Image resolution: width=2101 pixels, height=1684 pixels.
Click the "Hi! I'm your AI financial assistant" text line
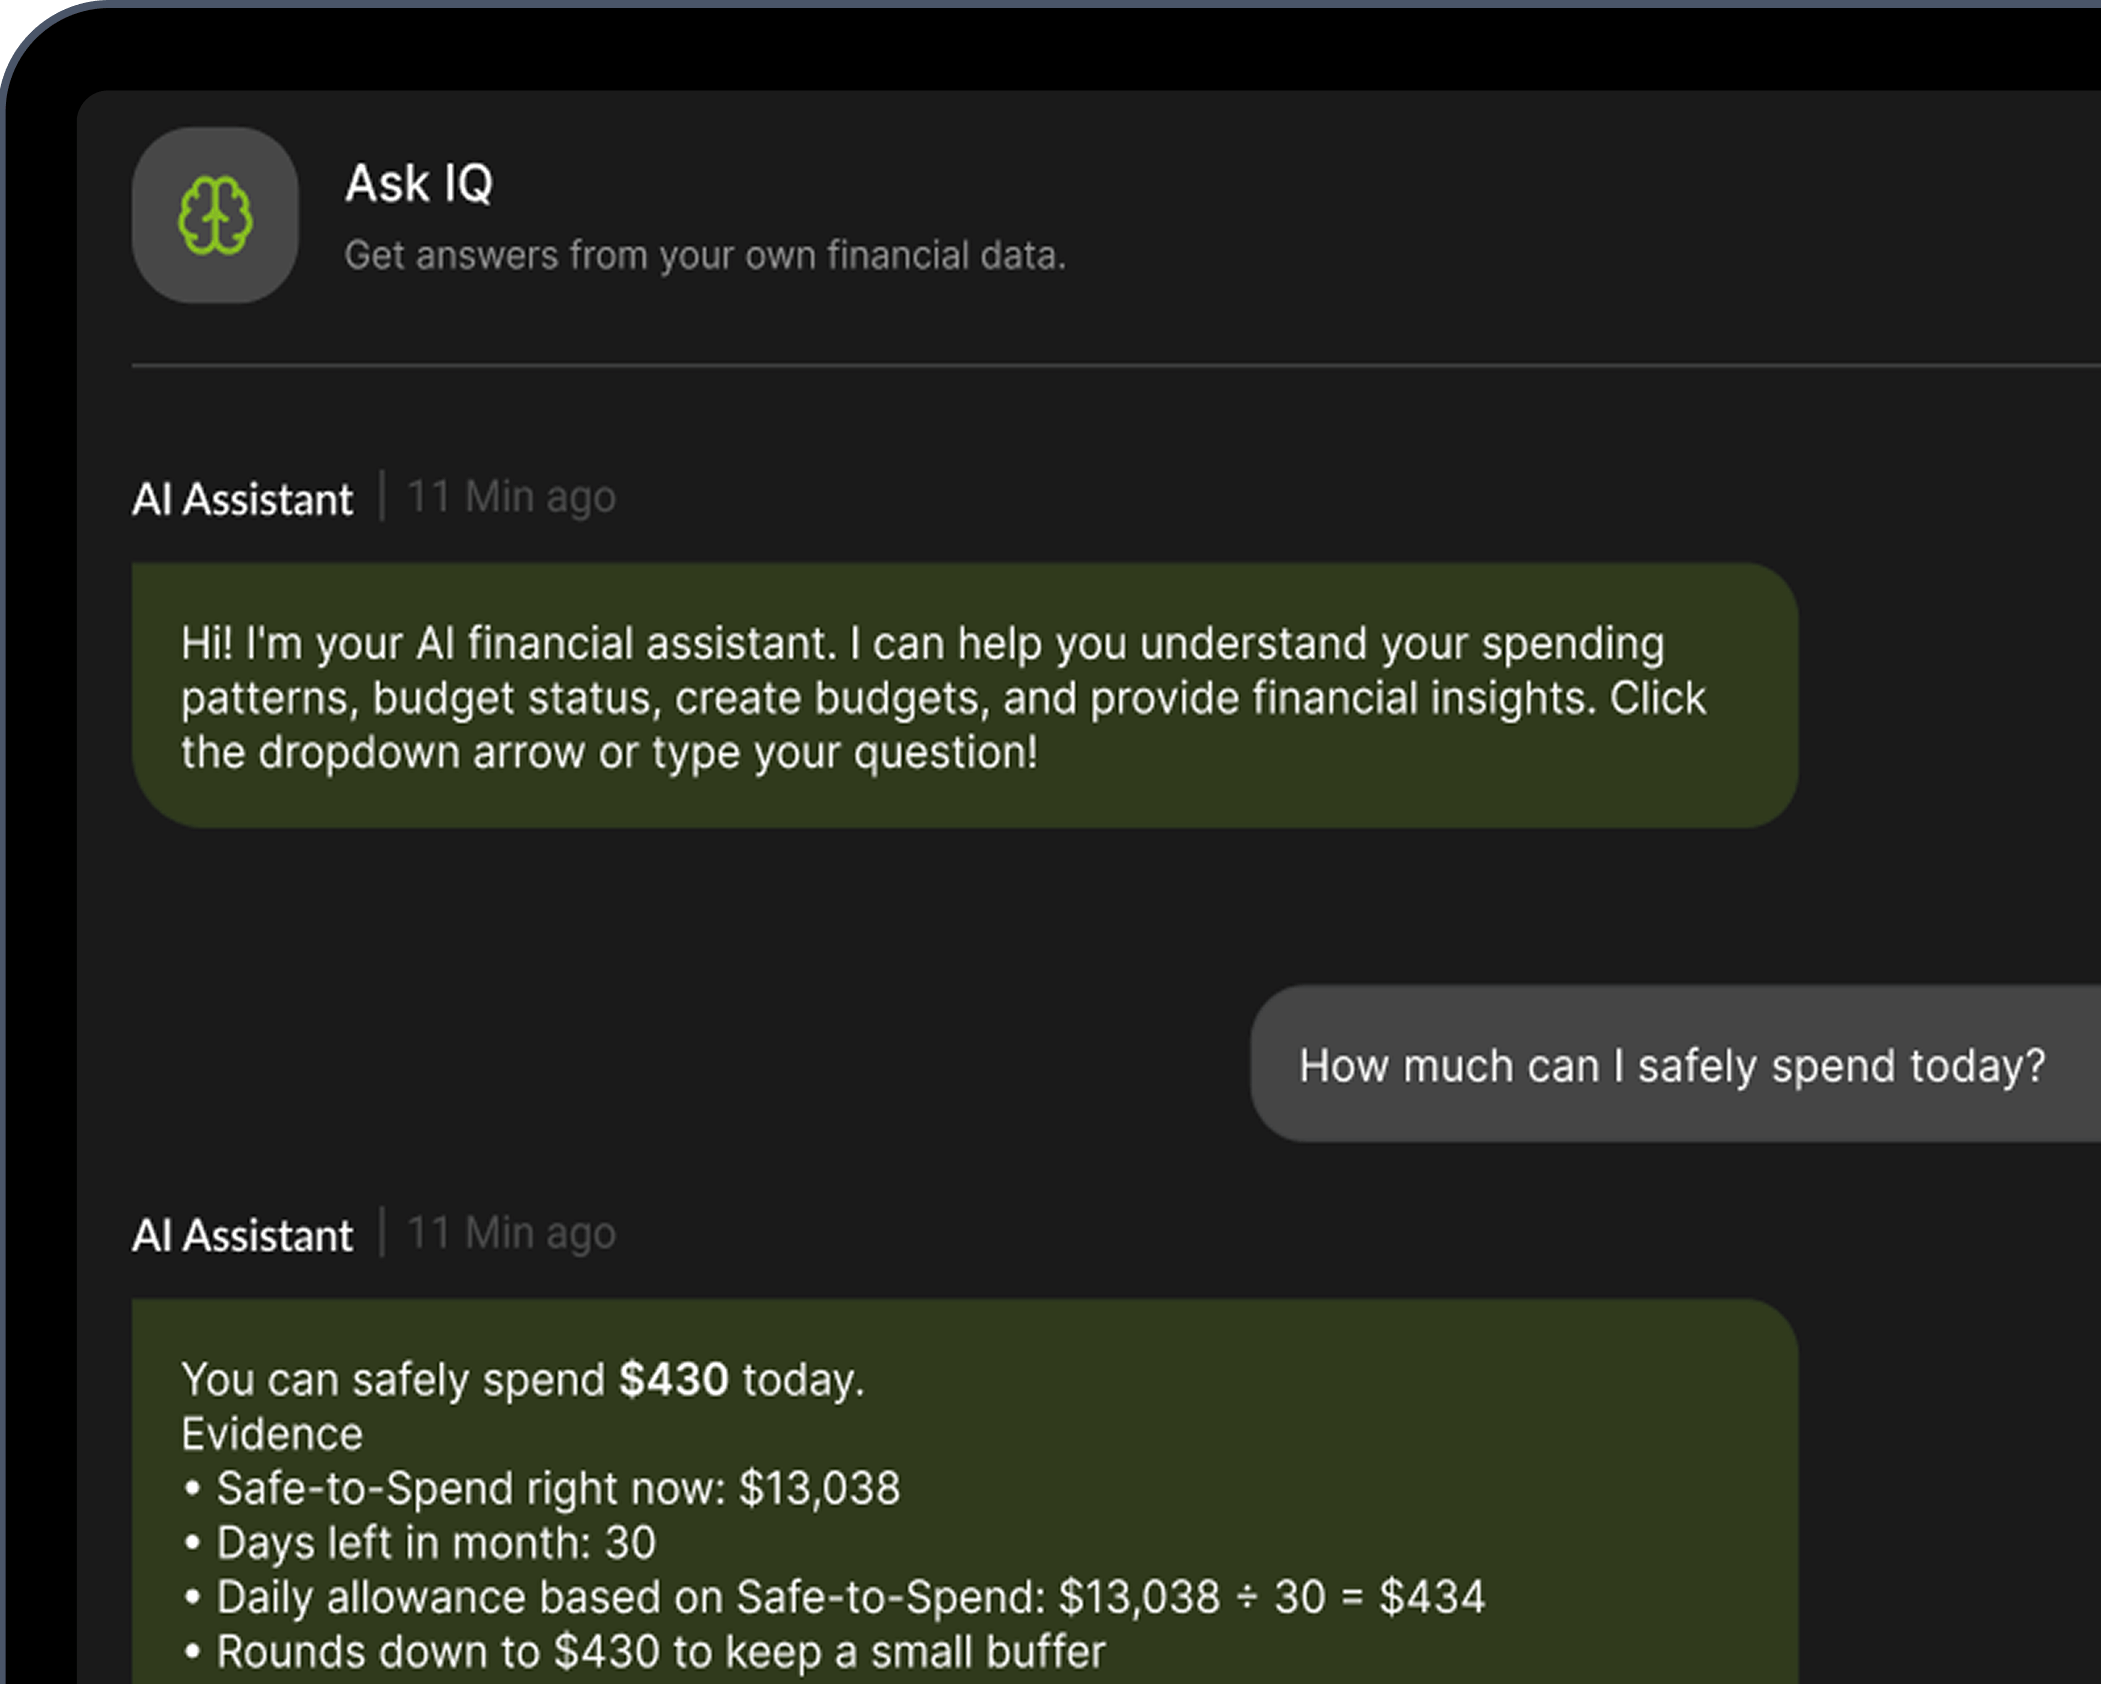922,643
